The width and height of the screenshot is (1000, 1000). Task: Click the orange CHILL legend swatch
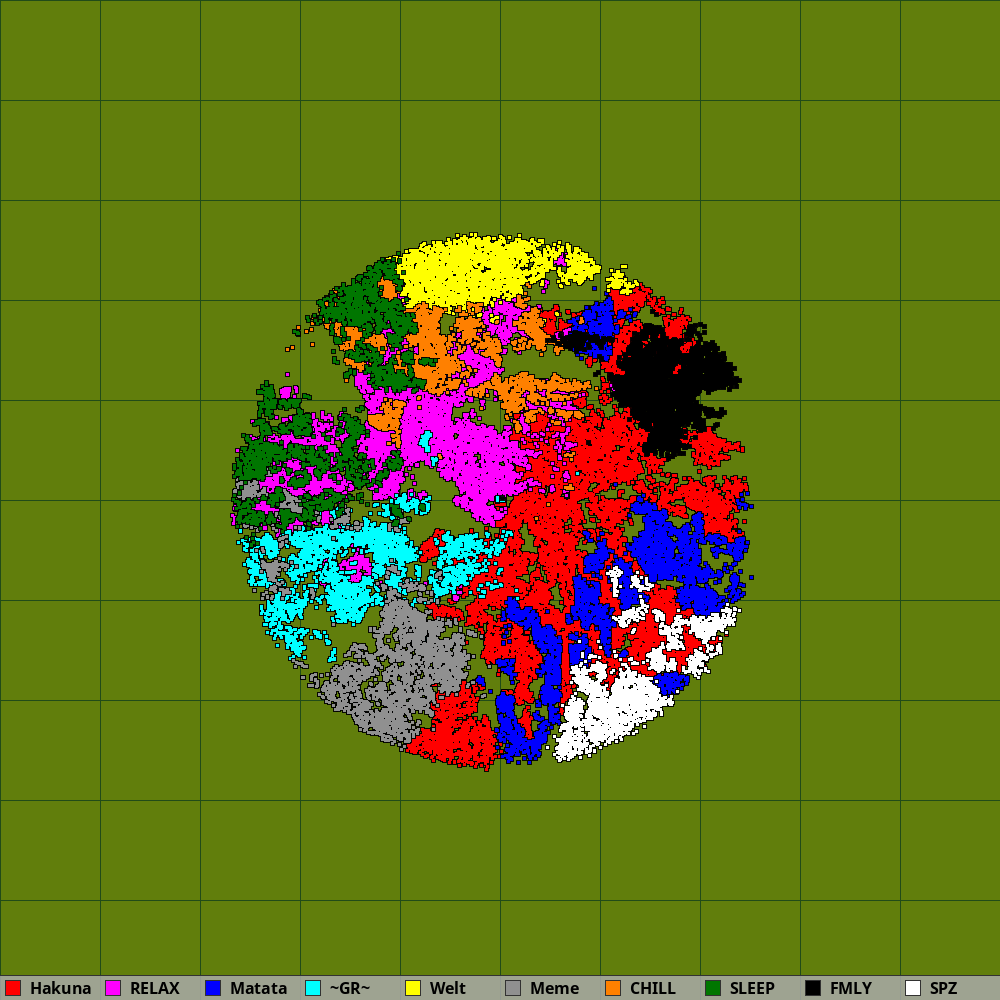(x=613, y=988)
